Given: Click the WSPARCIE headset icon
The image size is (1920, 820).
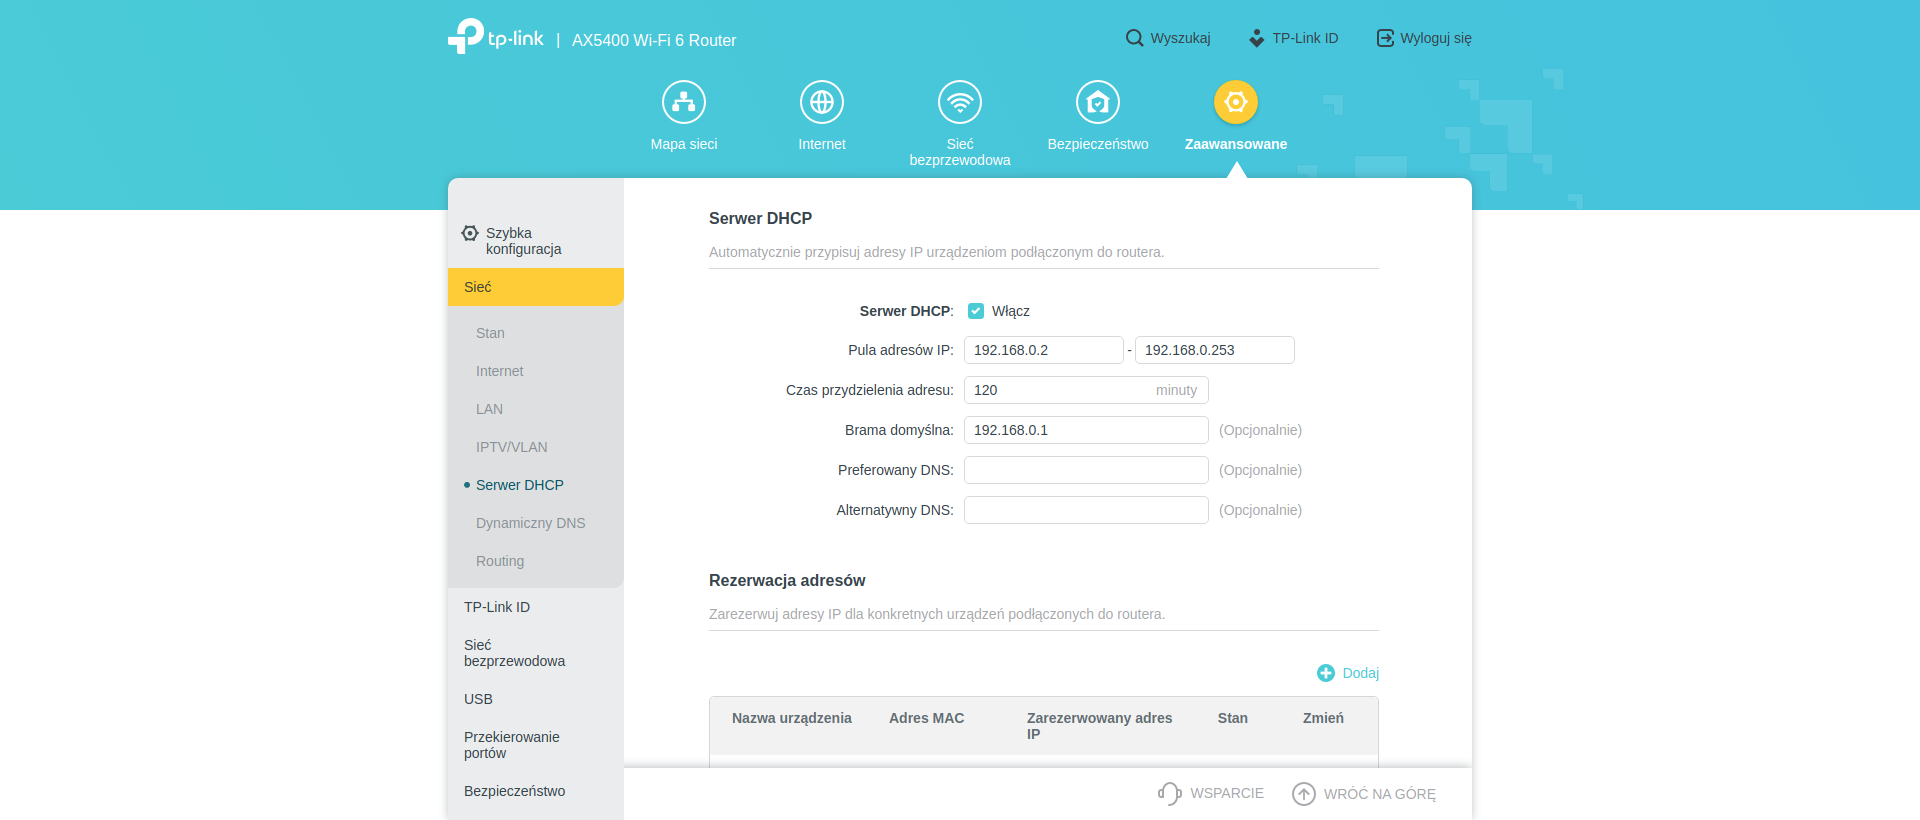Looking at the screenshot, I should point(1169,793).
